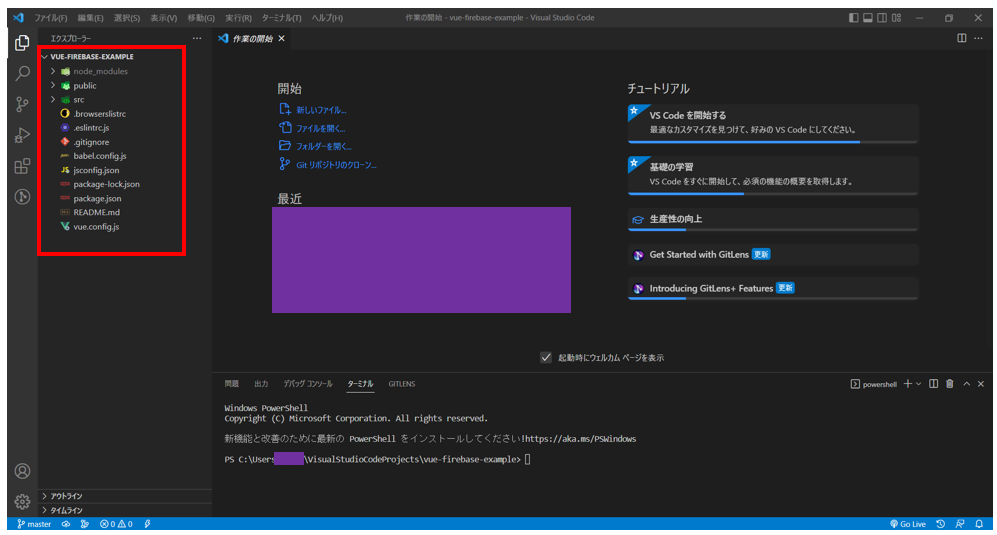Click the master branch status item
997x535 pixels.
(34, 524)
